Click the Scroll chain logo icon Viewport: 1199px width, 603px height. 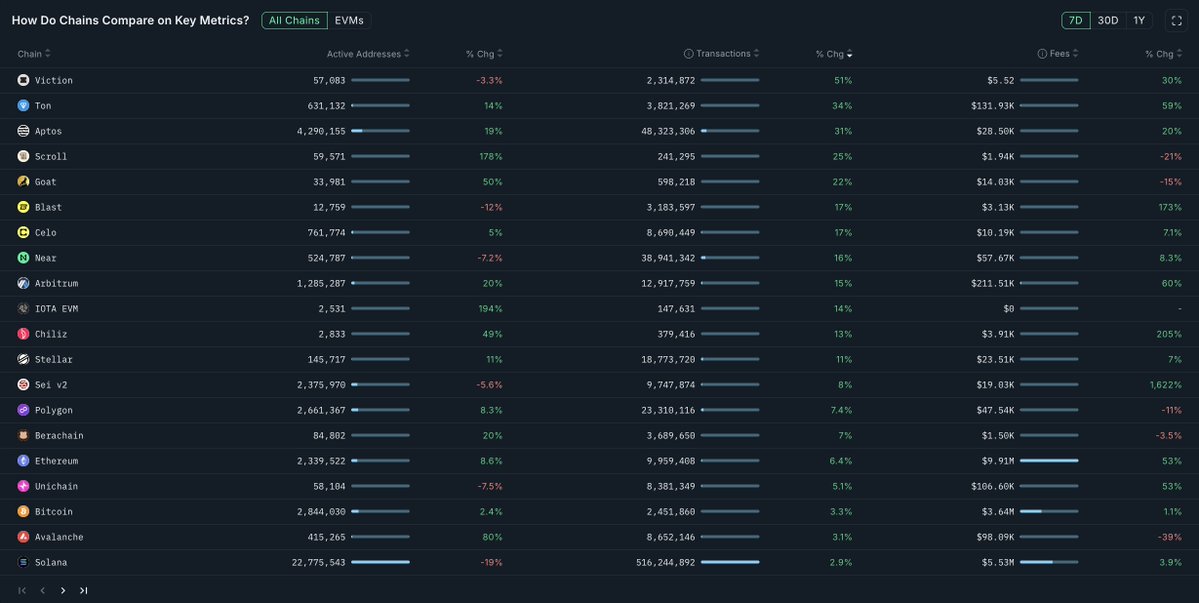tap(23, 156)
